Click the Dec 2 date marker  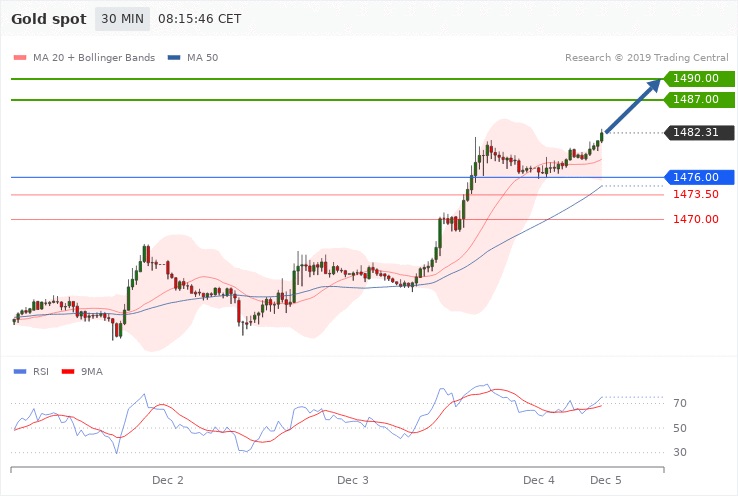click(167, 481)
